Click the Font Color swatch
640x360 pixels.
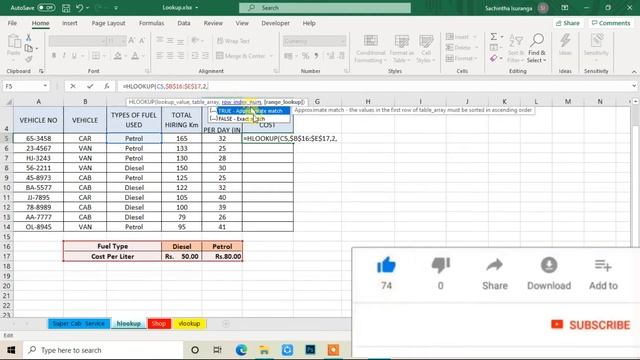[135, 56]
